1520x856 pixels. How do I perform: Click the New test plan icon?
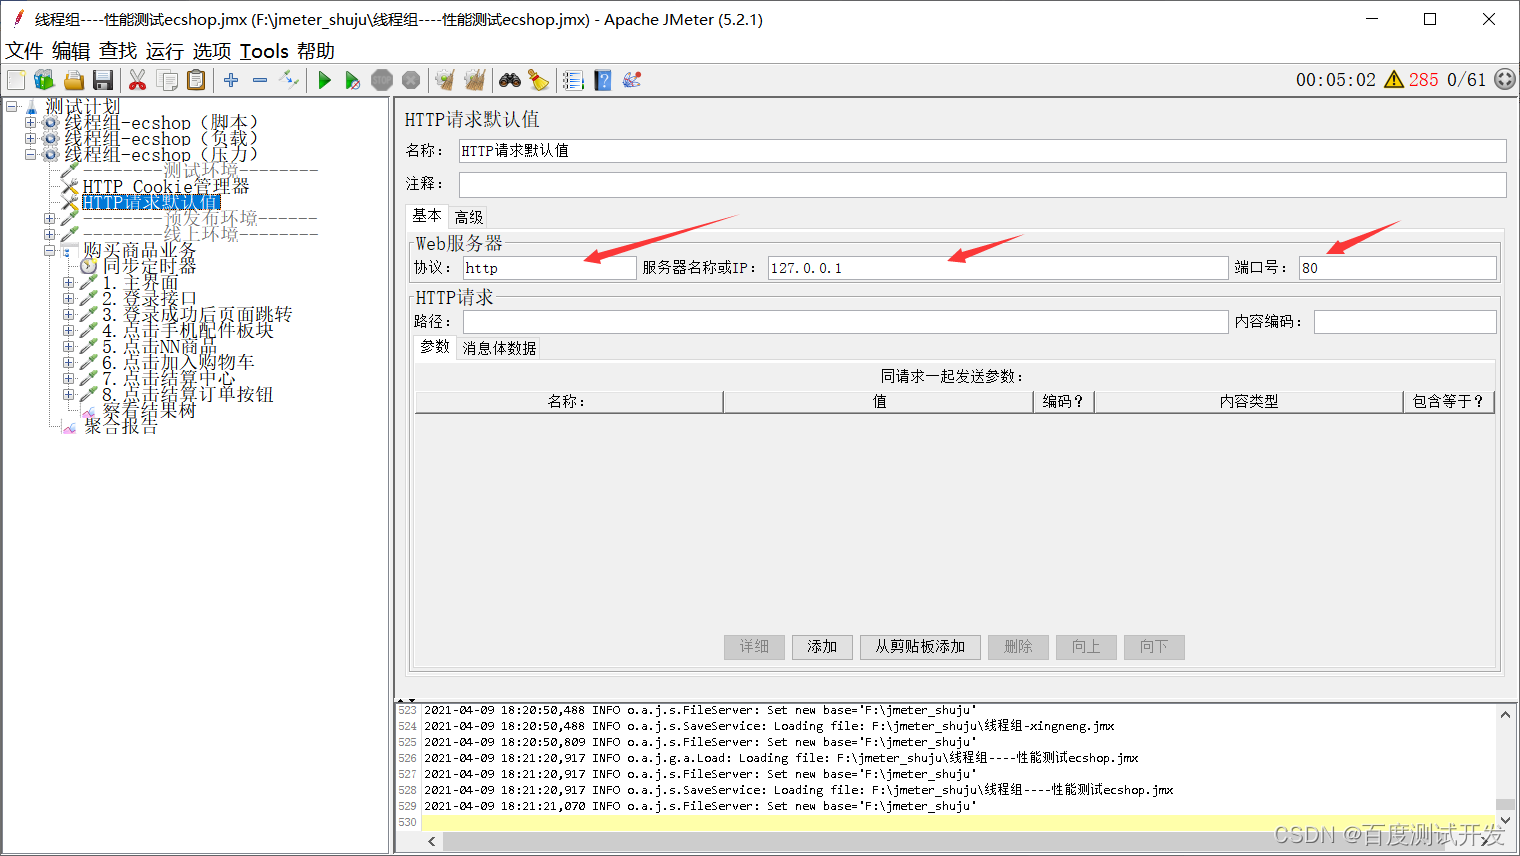click(16, 80)
